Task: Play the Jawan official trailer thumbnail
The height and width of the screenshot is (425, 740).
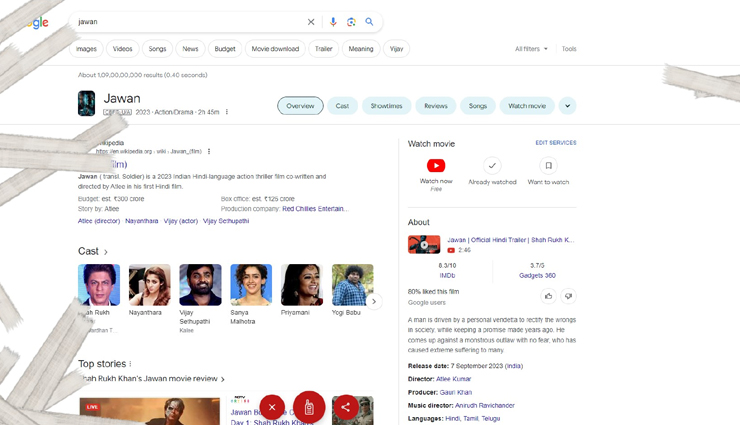Action: tap(424, 244)
